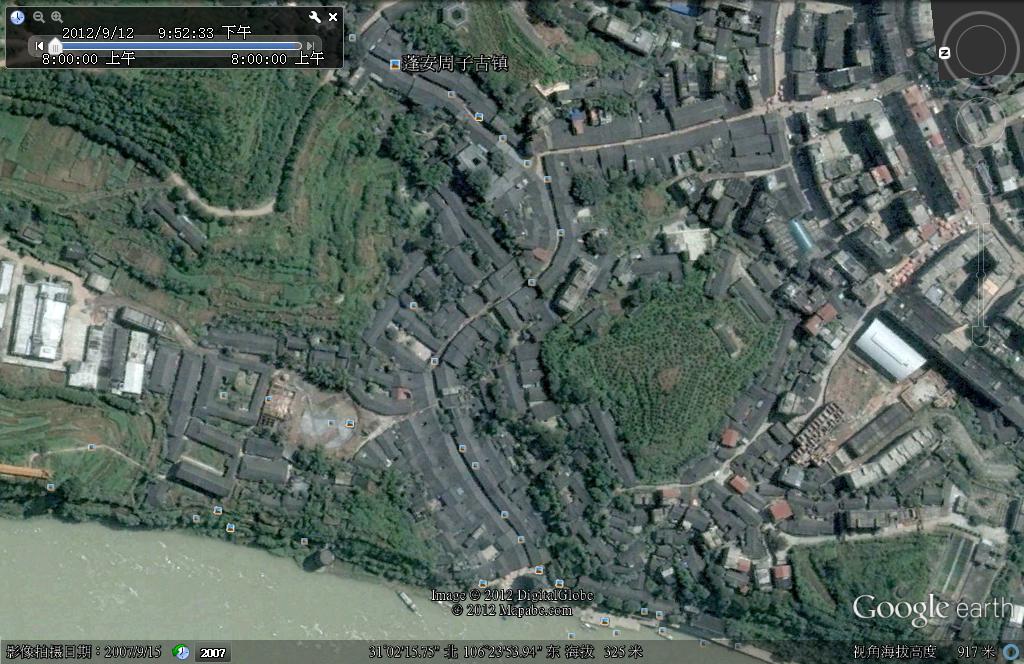Click the blue time slider track
Image resolution: width=1024 pixels, height=664 pixels.
pos(180,45)
